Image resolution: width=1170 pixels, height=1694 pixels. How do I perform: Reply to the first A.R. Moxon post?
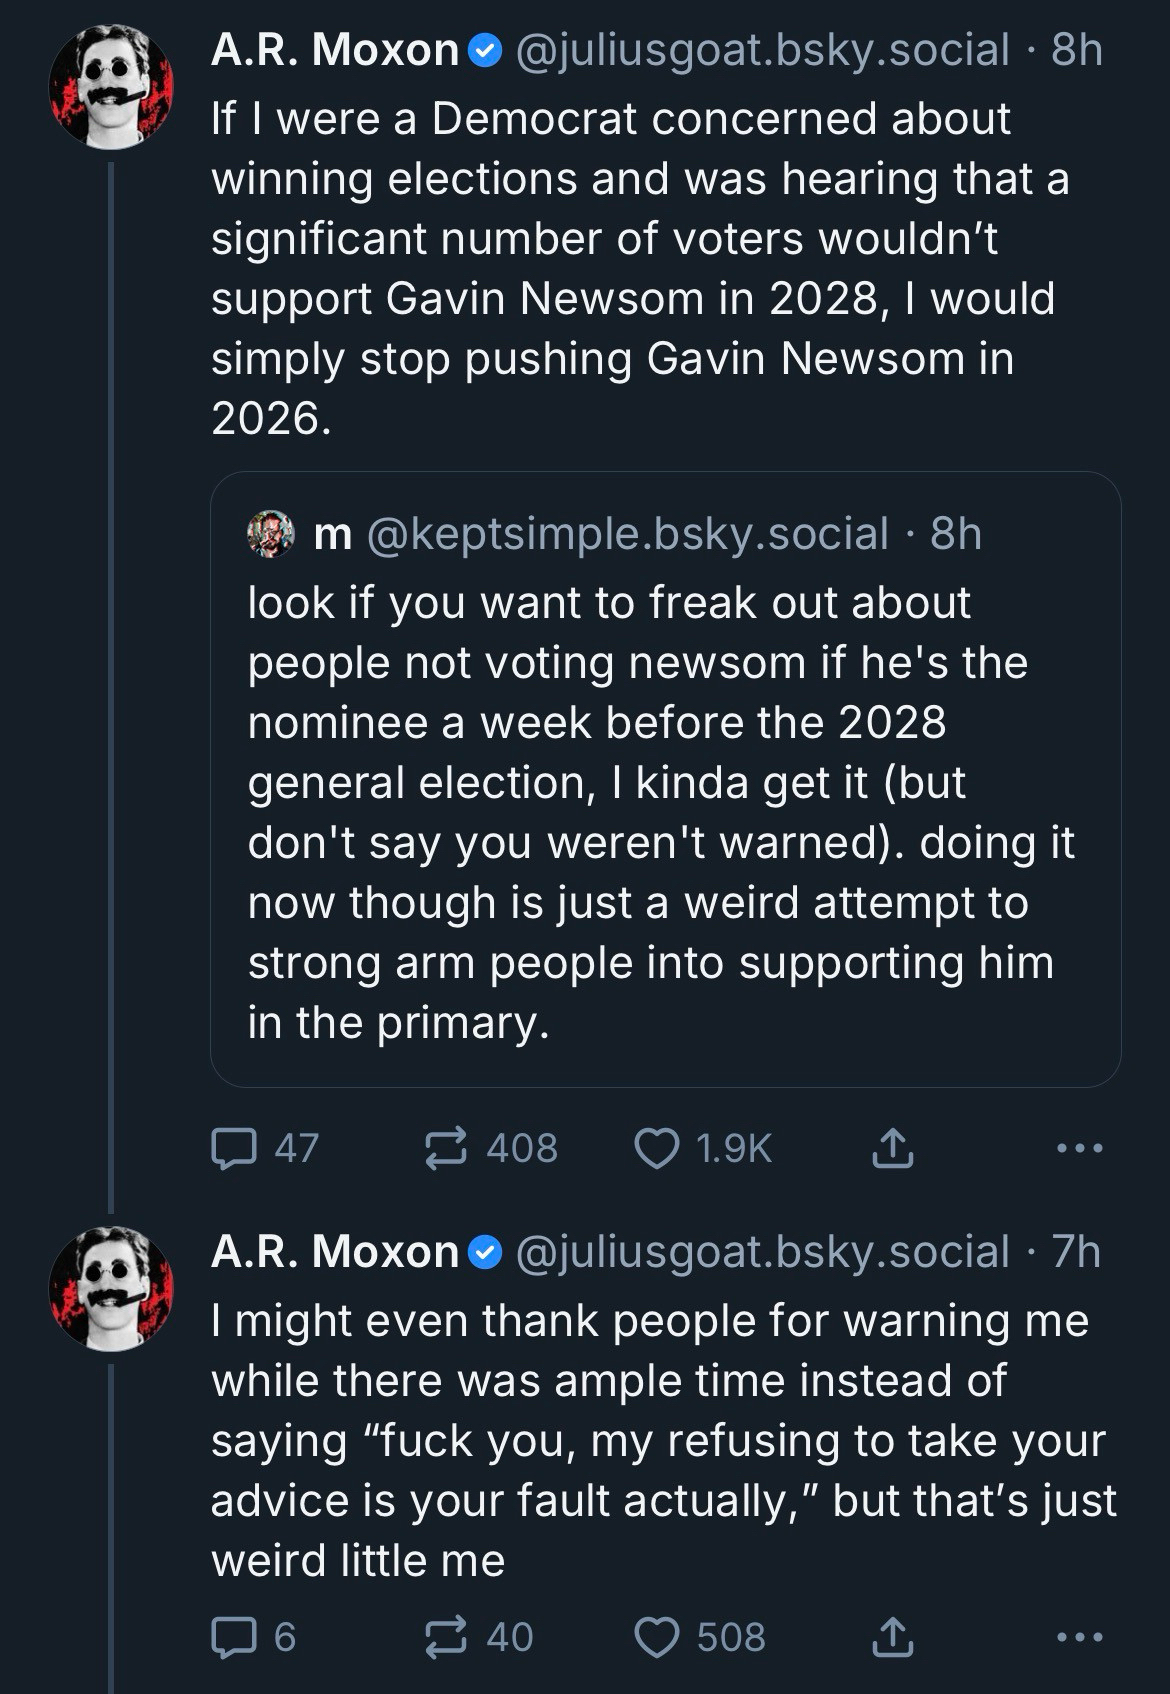tap(234, 1148)
